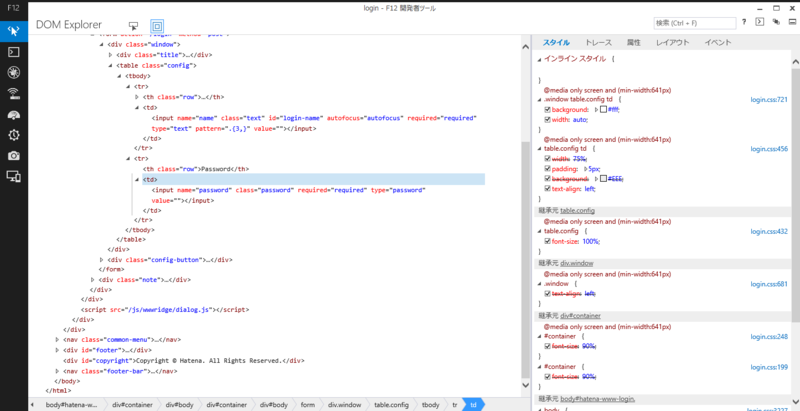Switch to the スタイル tab
Image resolution: width=800 pixels, height=411 pixels.
pyautogui.click(x=556, y=43)
